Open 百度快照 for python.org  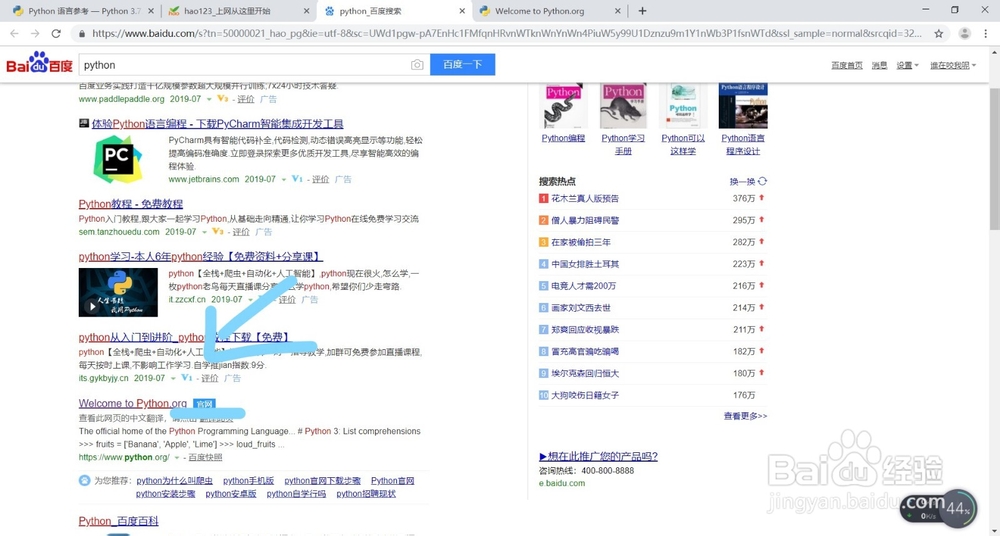(x=205, y=458)
